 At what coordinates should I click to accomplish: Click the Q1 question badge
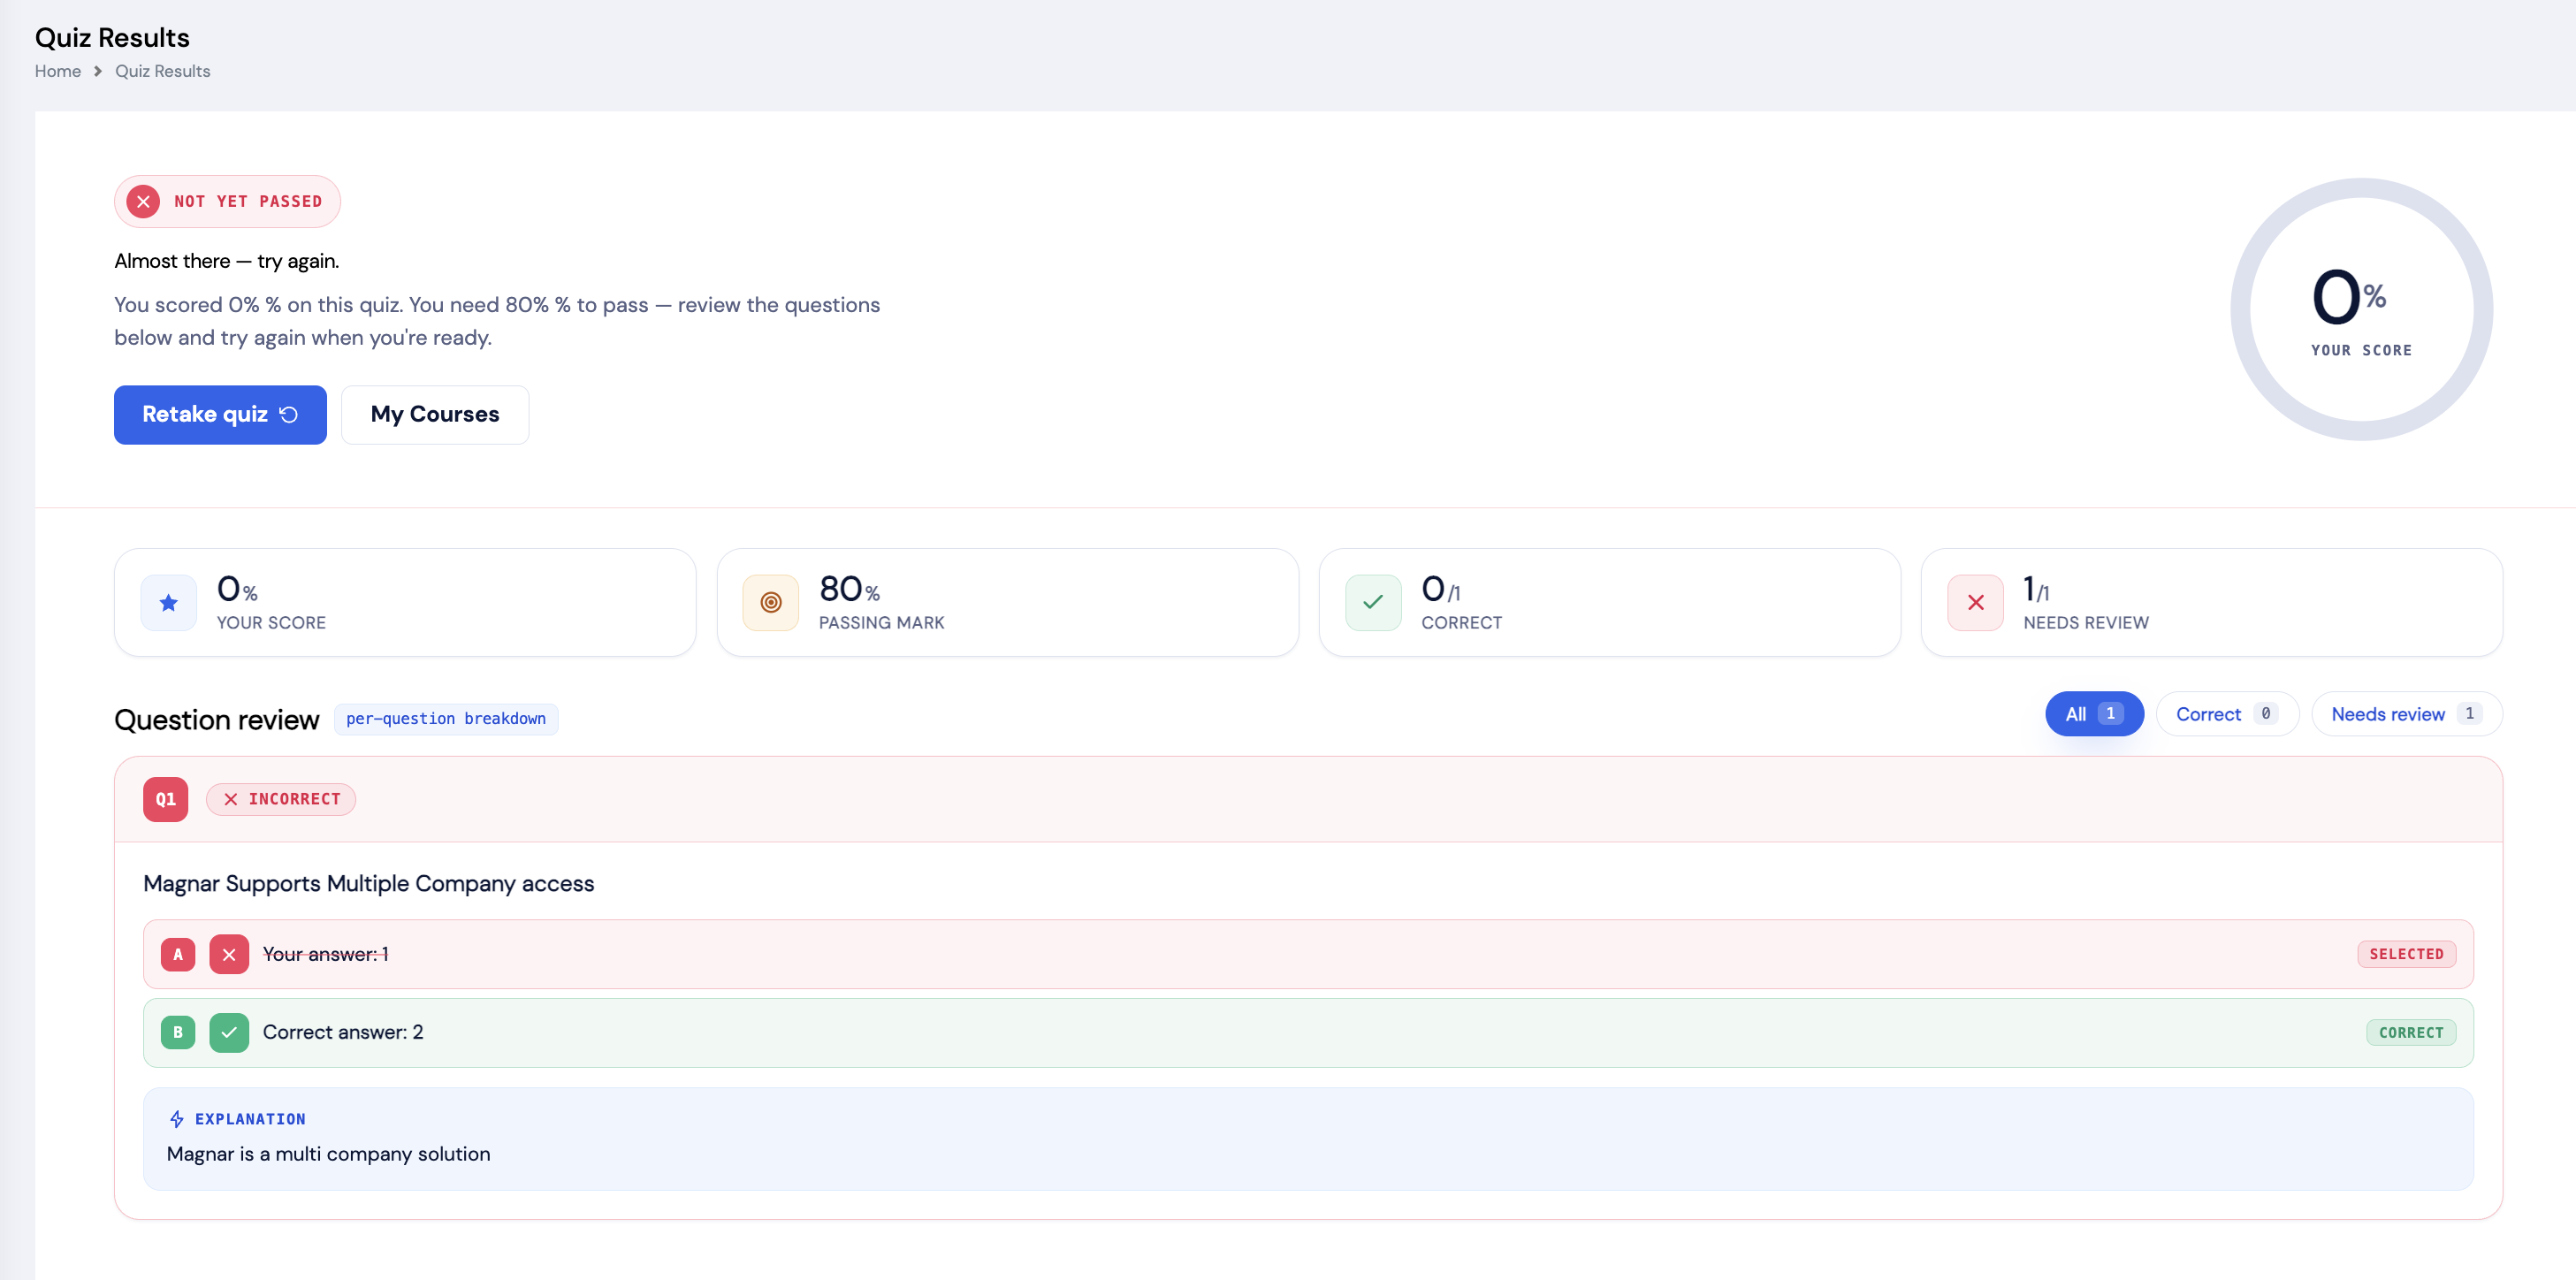tap(165, 799)
